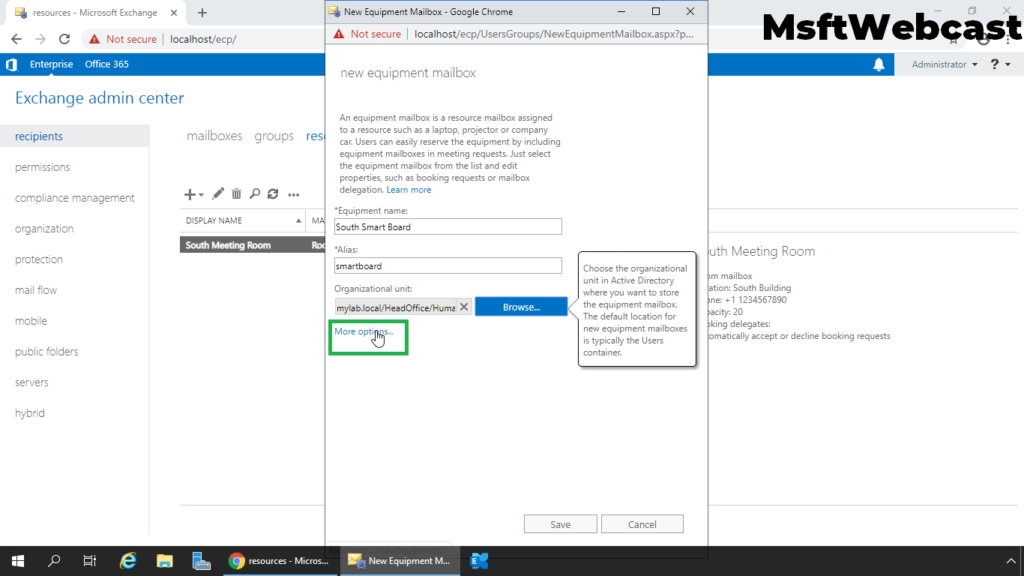This screenshot has width=1024, height=576.
Task: Select mail flow in left navigation
Action: point(36,290)
